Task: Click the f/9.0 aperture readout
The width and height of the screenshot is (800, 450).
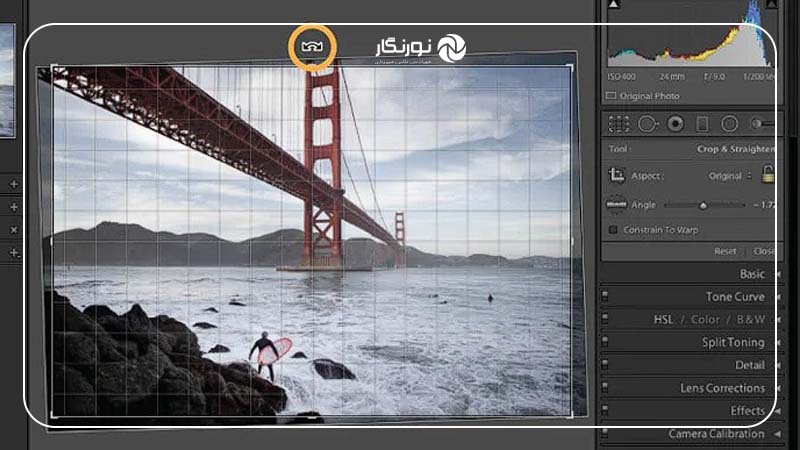Action: click(x=714, y=77)
